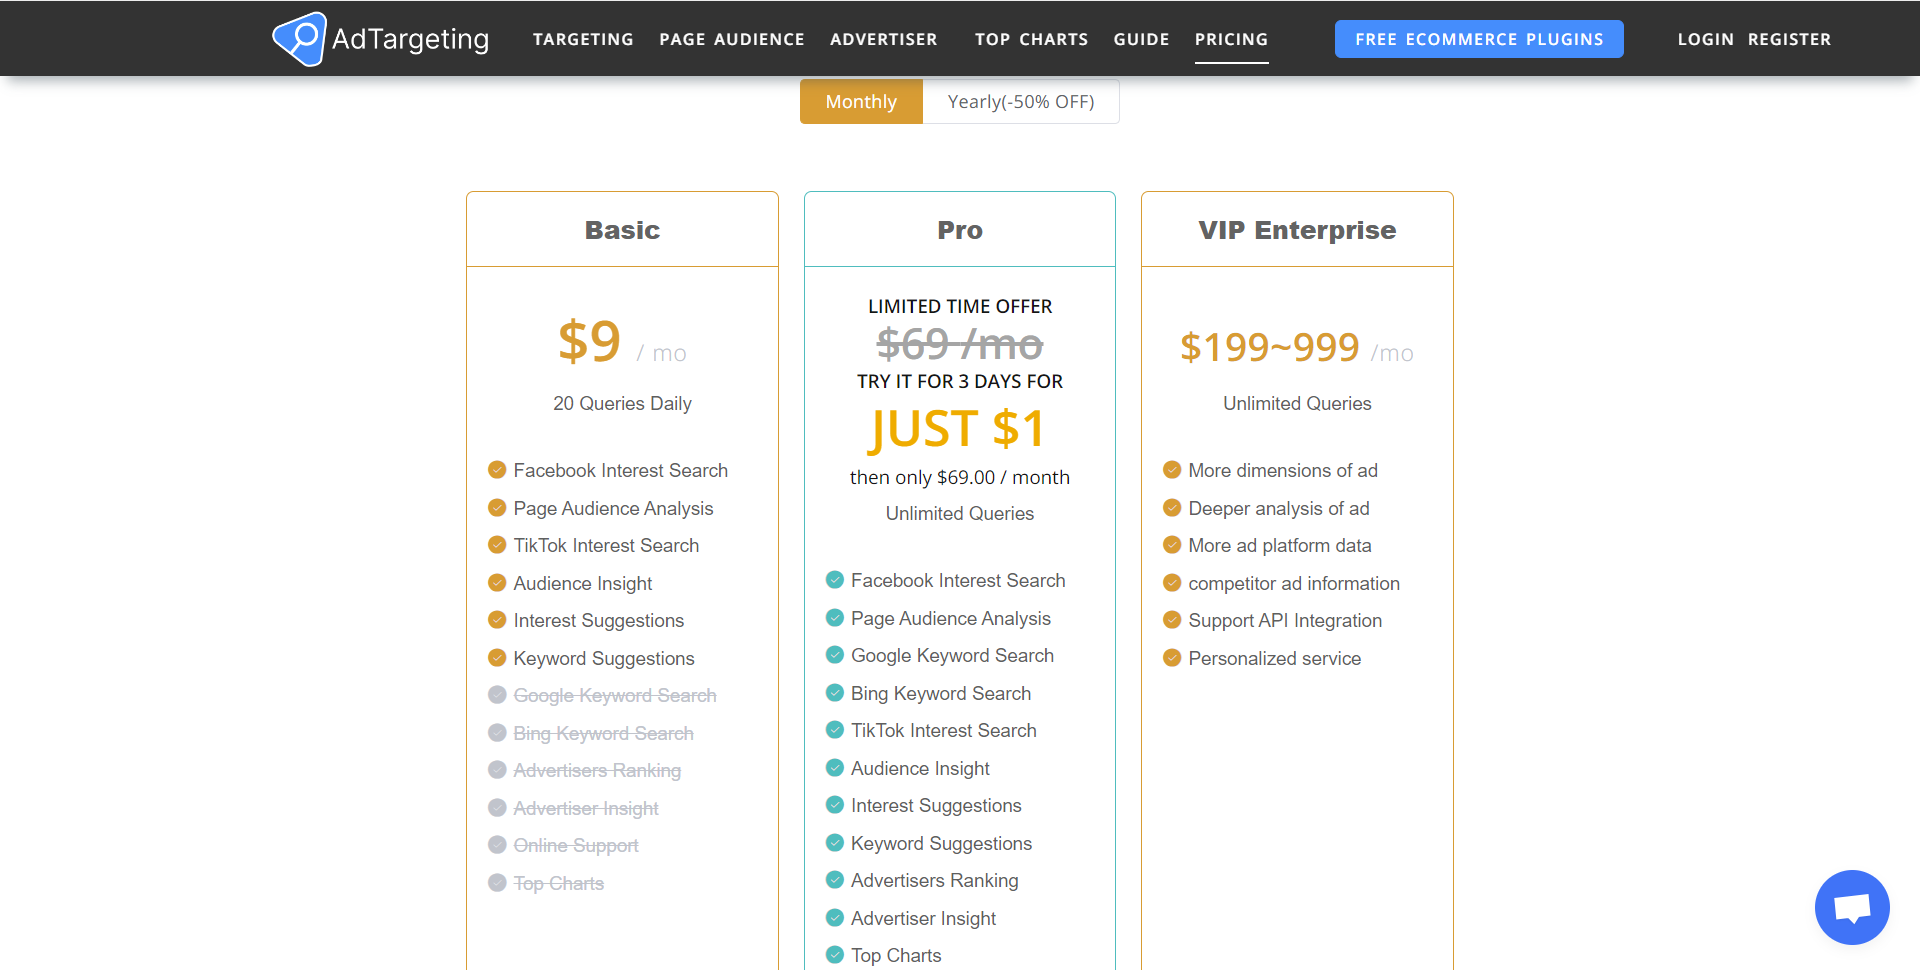Open the live chat bubble icon

(x=1852, y=907)
